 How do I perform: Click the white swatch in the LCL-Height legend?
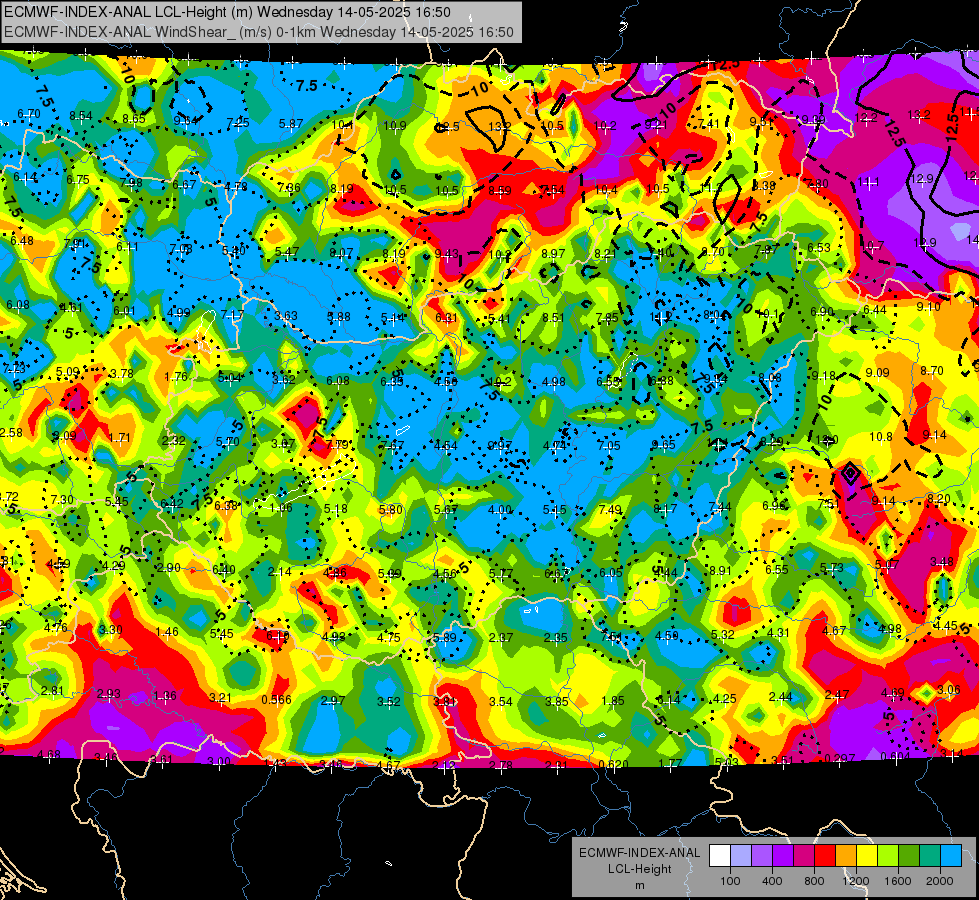(720, 856)
